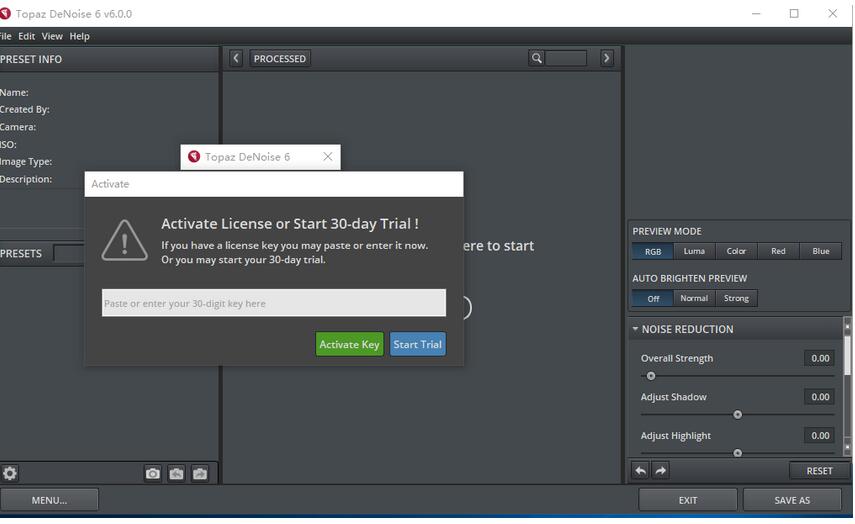Click the right arrow in preview toolbar
This screenshot has width=855, height=524.
[x=606, y=58]
